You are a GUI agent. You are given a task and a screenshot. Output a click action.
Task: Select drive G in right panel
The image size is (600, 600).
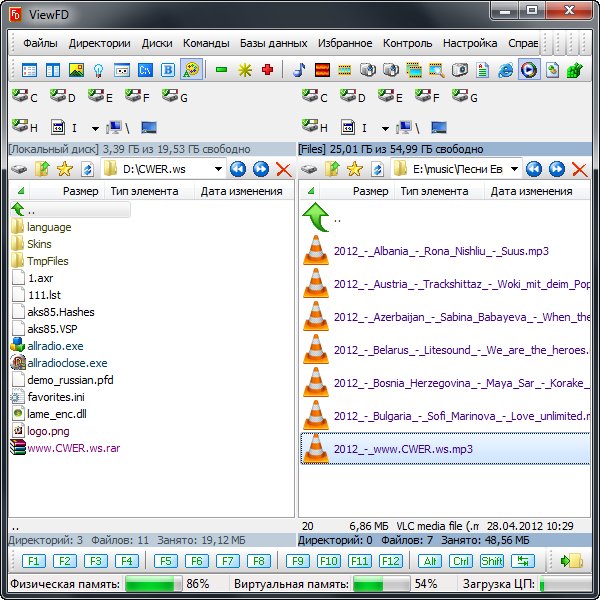[x=465, y=96]
